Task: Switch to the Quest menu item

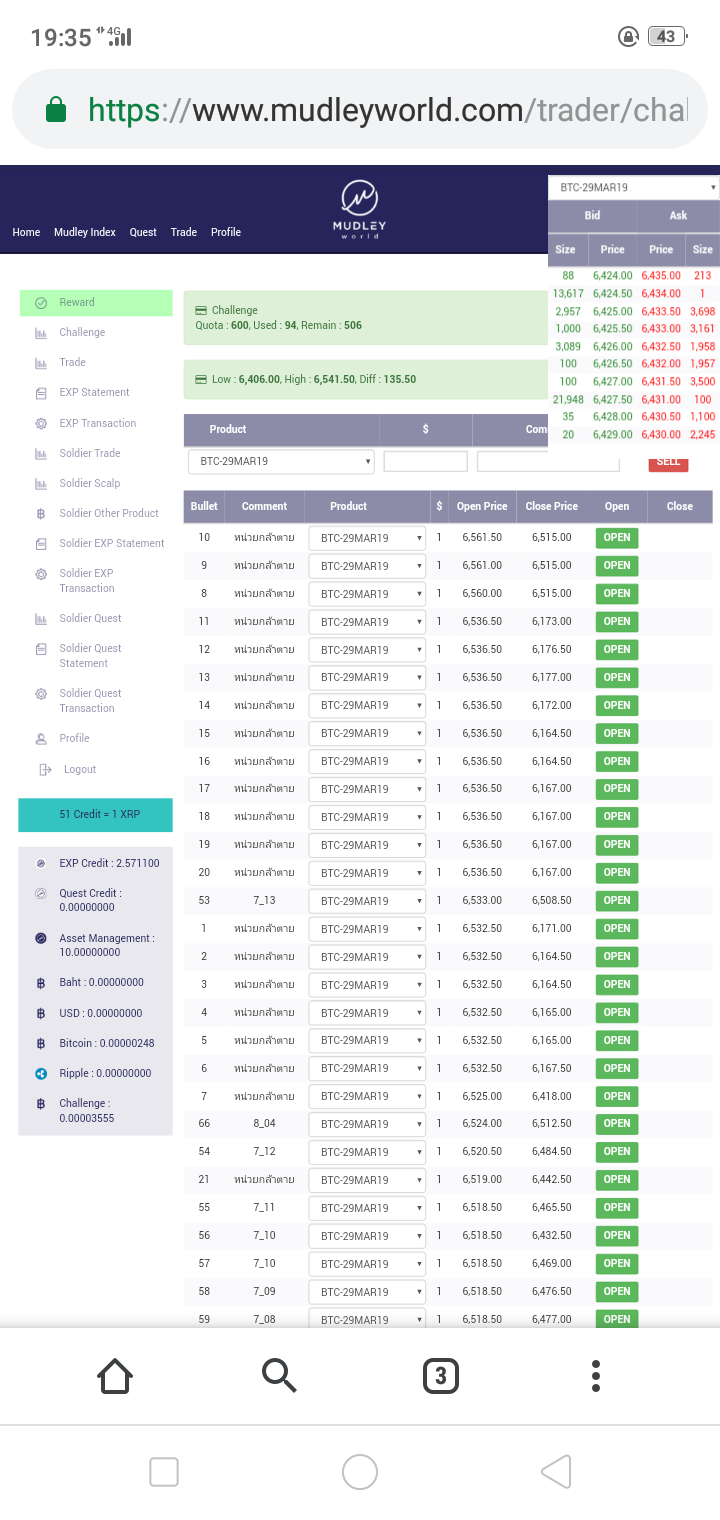Action: click(x=142, y=232)
